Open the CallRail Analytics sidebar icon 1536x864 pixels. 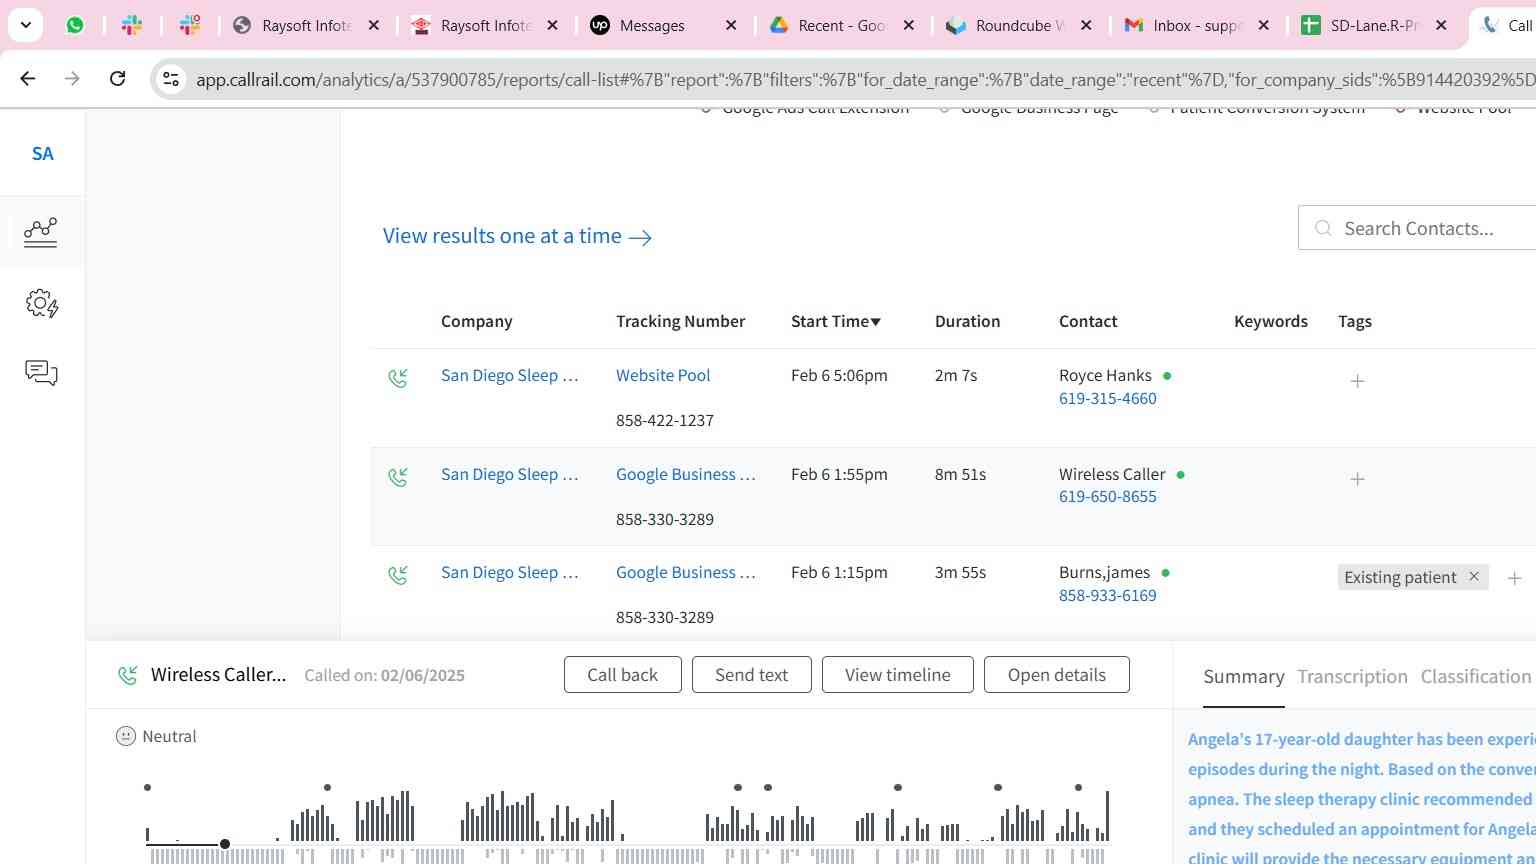pyautogui.click(x=41, y=232)
